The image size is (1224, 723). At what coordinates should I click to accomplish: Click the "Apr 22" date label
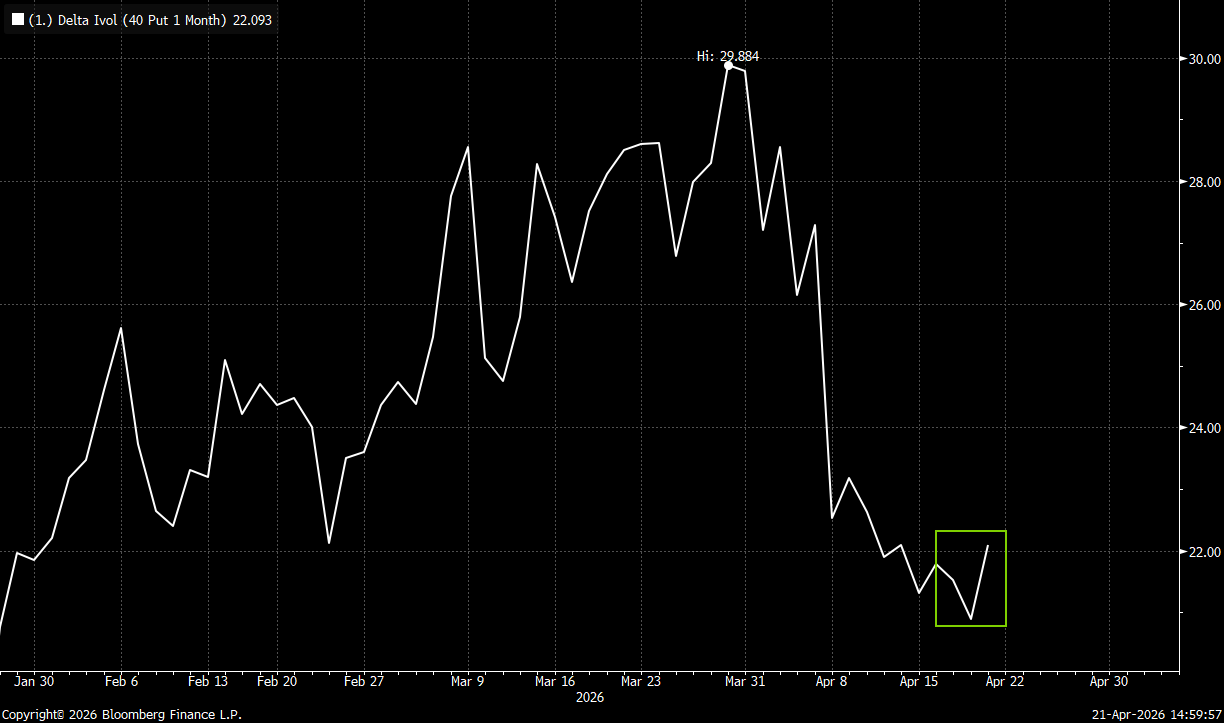[1005, 681]
